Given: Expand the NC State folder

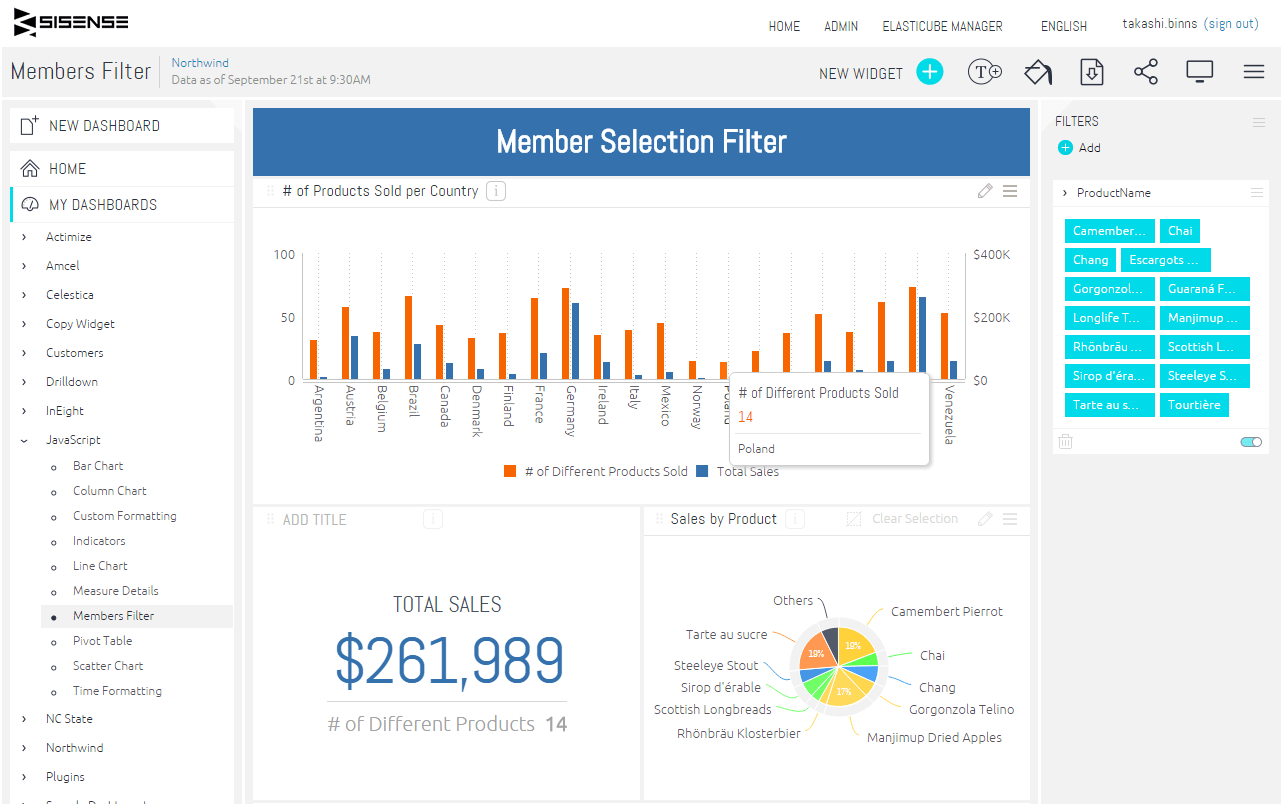Looking at the screenshot, I should (24, 719).
